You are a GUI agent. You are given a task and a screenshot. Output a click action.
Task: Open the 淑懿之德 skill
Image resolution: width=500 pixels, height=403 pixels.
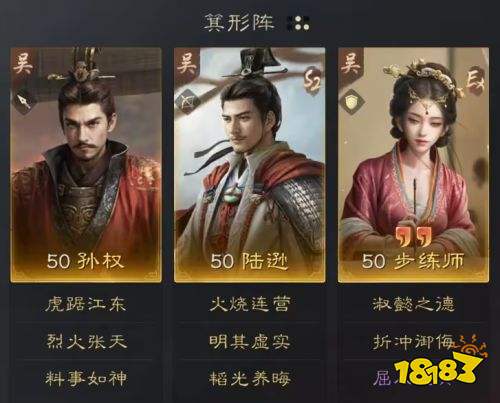(x=414, y=304)
